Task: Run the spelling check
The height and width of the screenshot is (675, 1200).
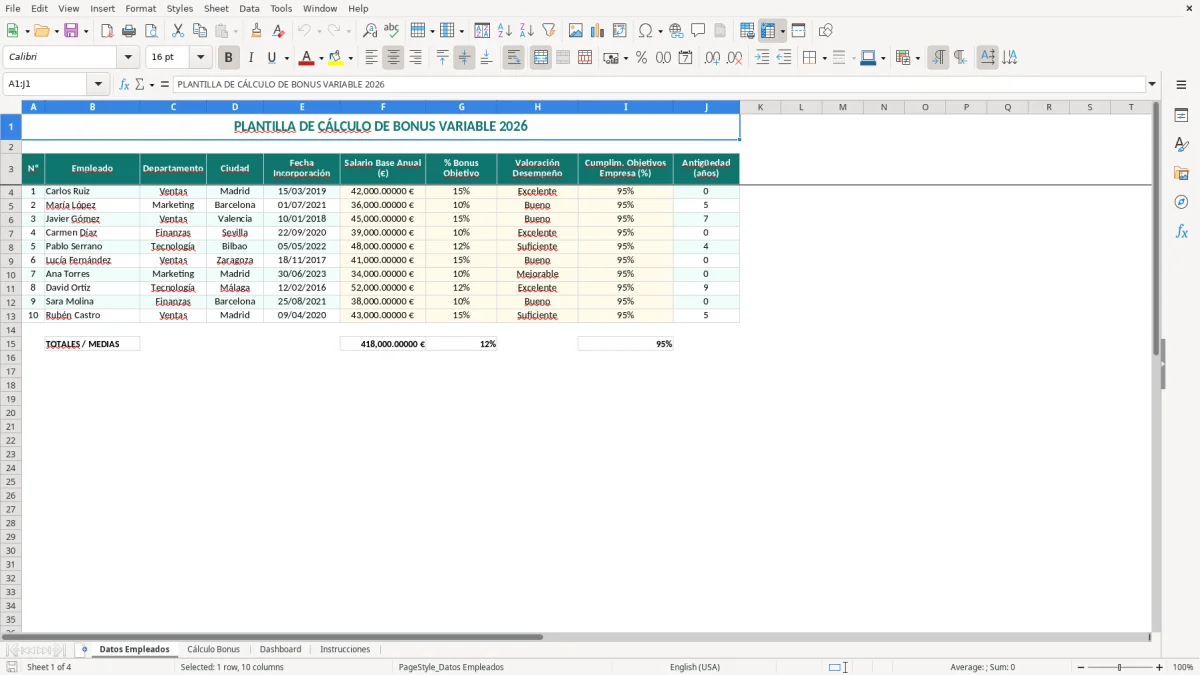Action: point(392,31)
